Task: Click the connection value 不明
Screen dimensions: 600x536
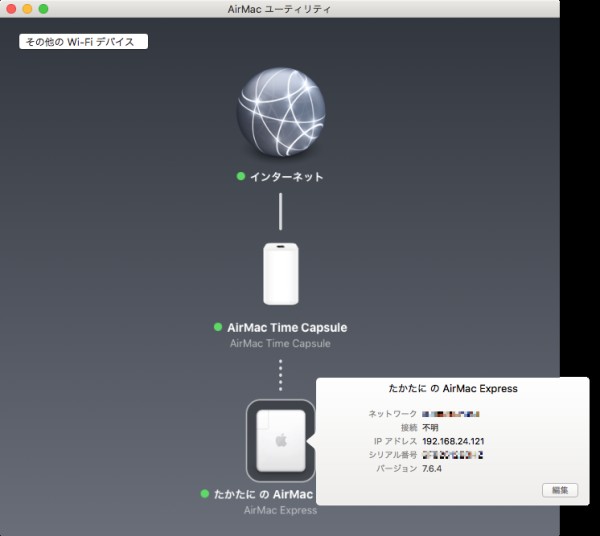Action: 430,427
